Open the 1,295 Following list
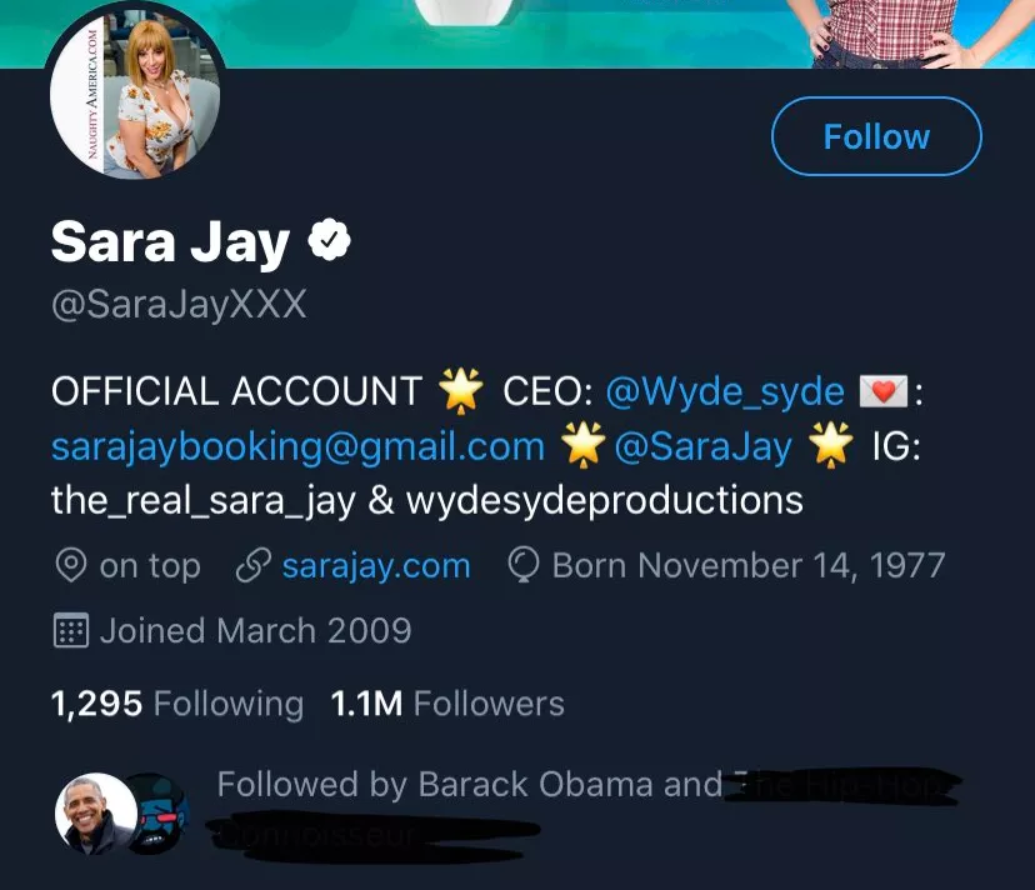 [x=177, y=704]
